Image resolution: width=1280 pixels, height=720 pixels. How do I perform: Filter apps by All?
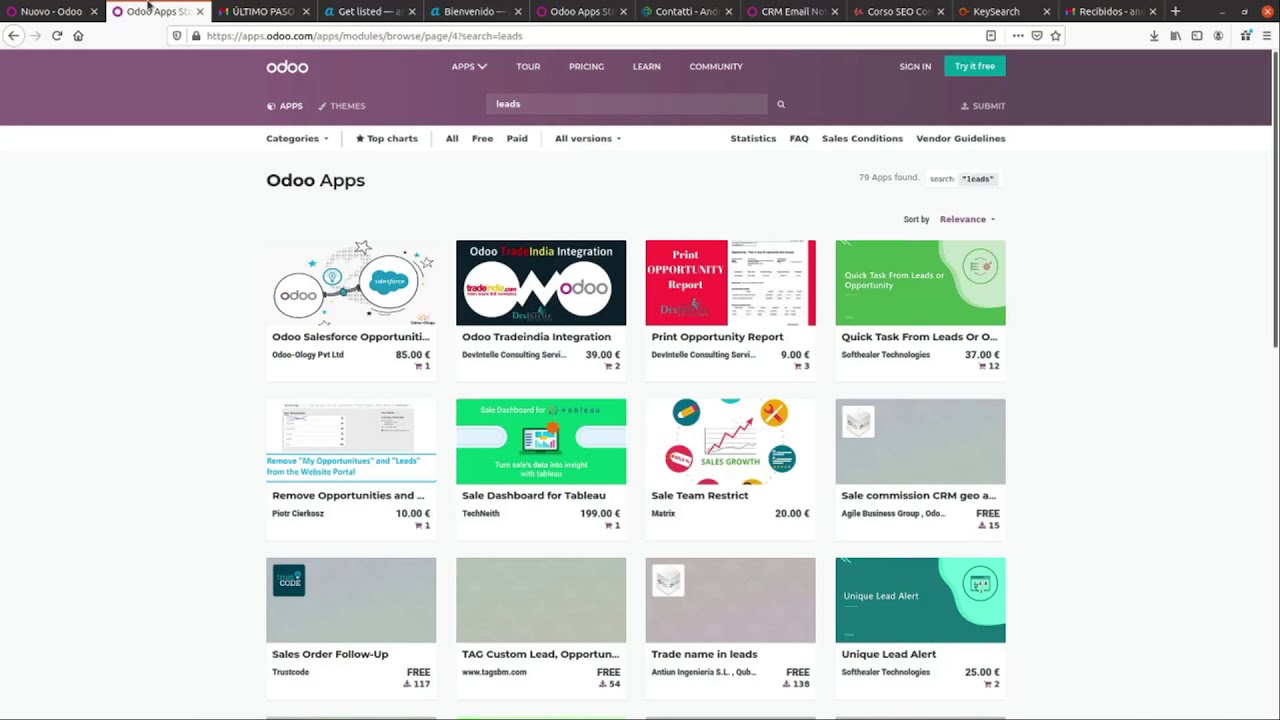[x=452, y=139]
